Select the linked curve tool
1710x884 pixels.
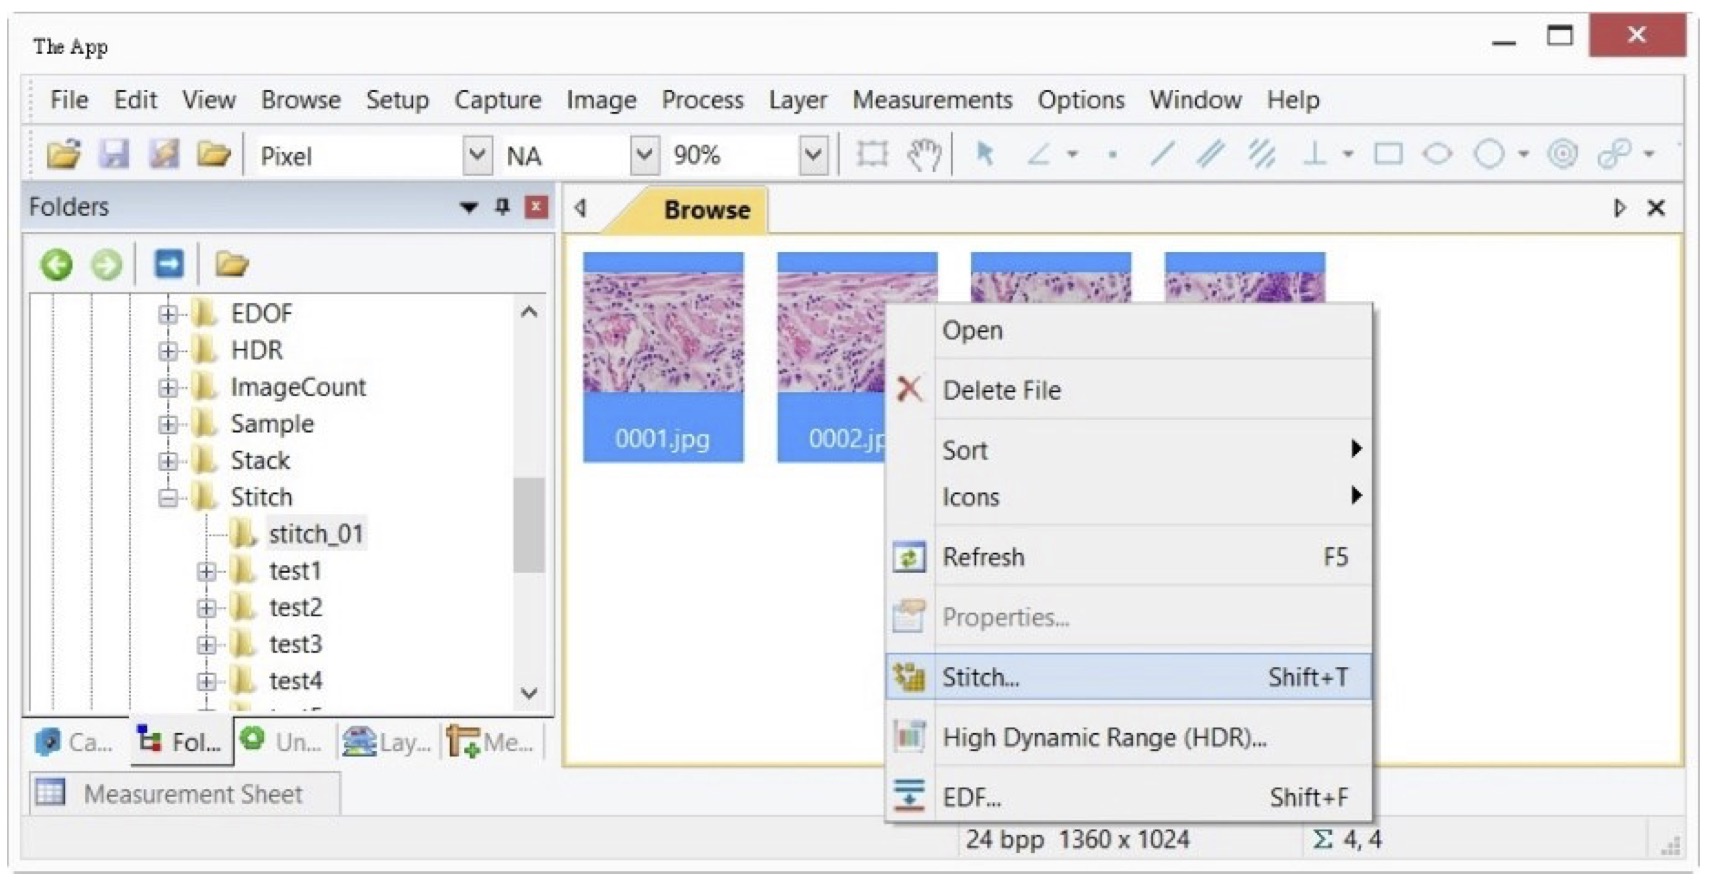(x=1614, y=154)
